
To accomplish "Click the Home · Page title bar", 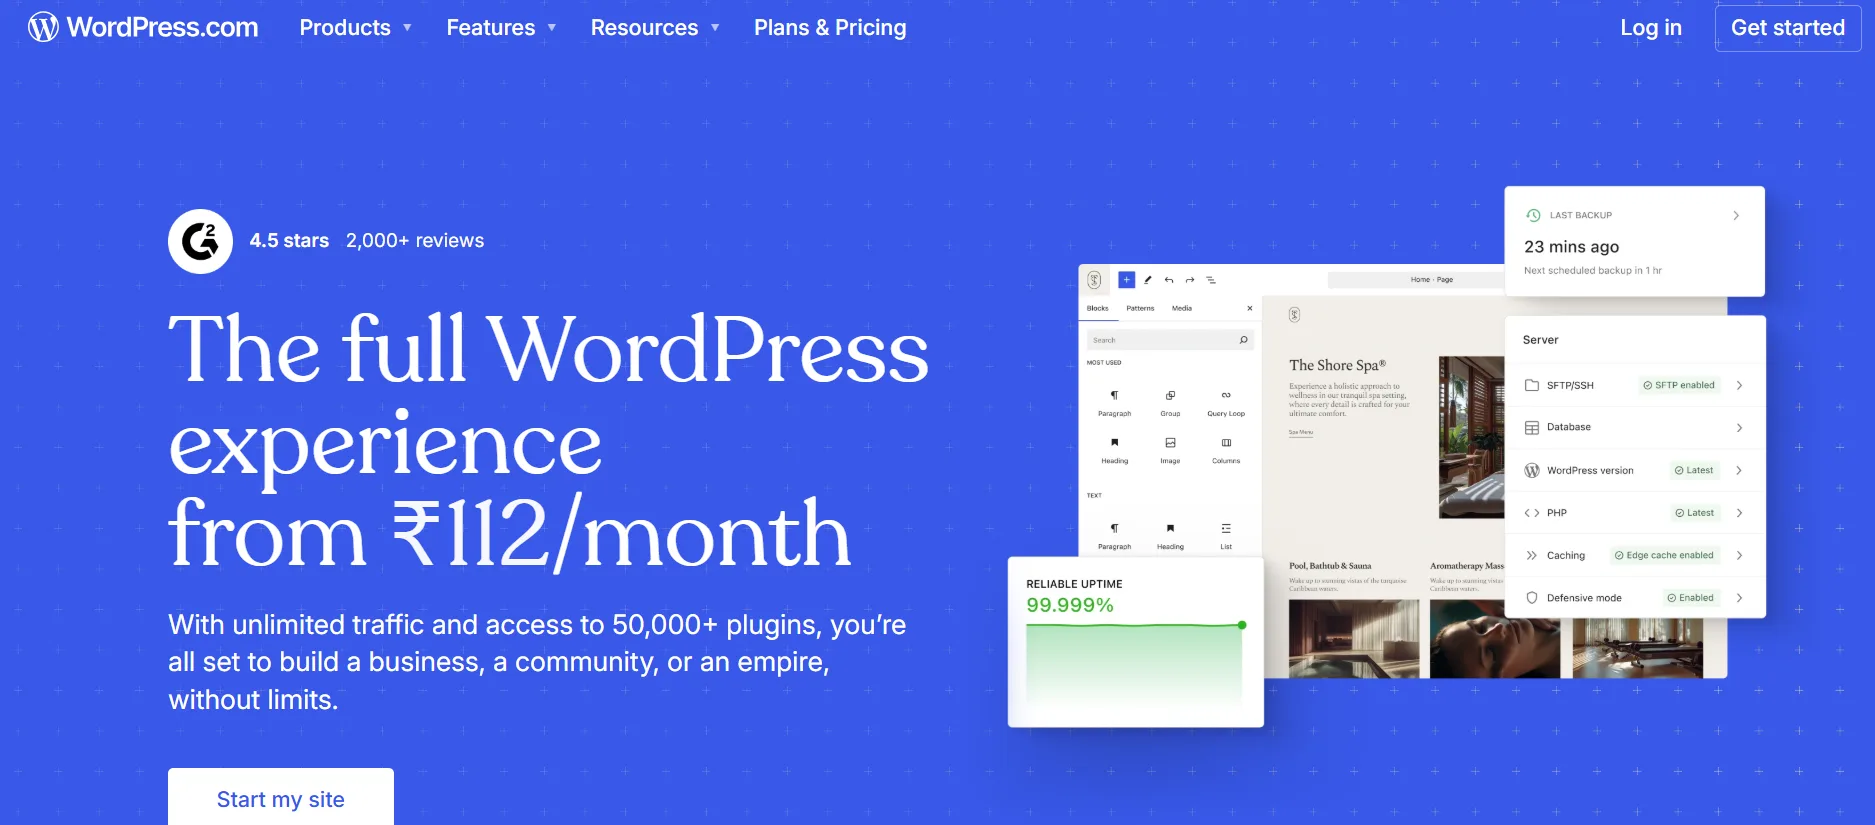I will point(1415,280).
